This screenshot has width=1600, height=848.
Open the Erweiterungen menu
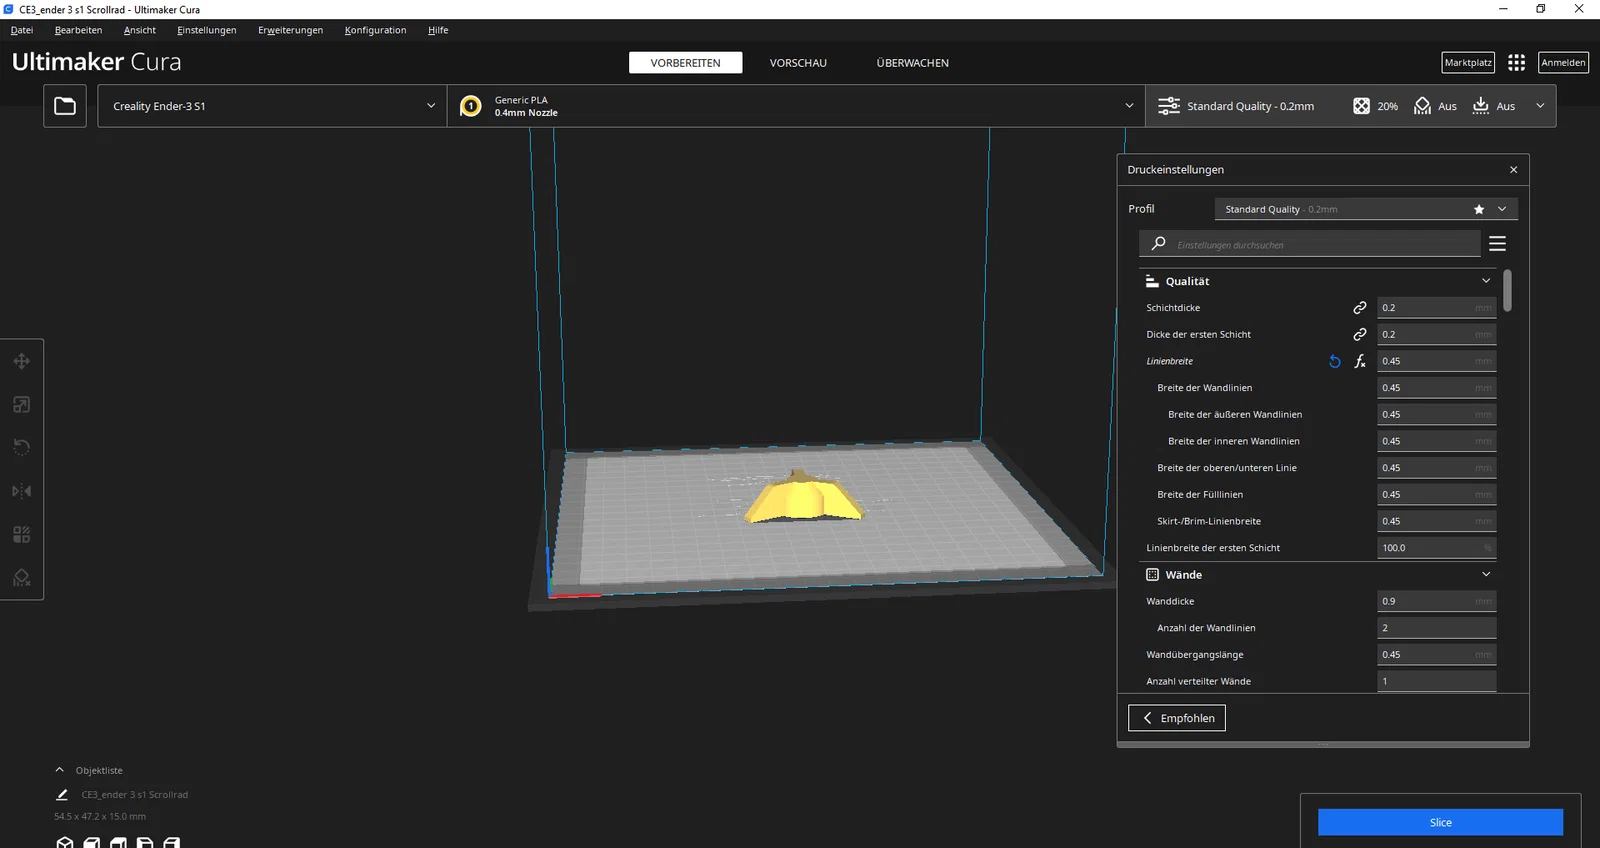[x=290, y=30]
